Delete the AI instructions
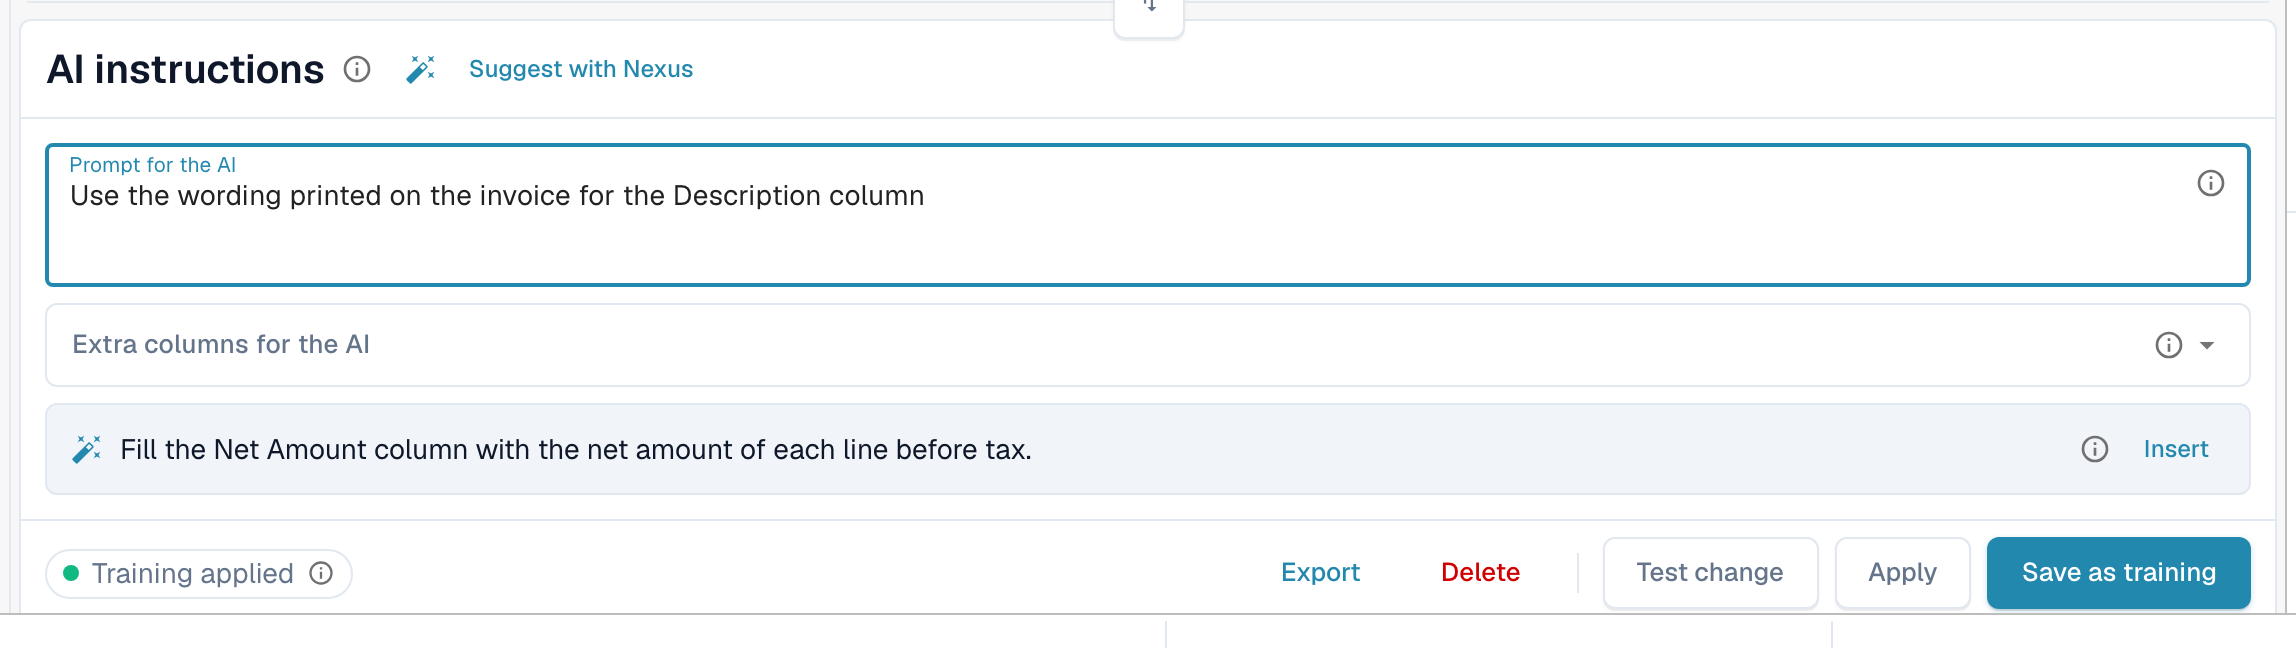Screen dimensions: 2296x648 pyautogui.click(x=1480, y=572)
